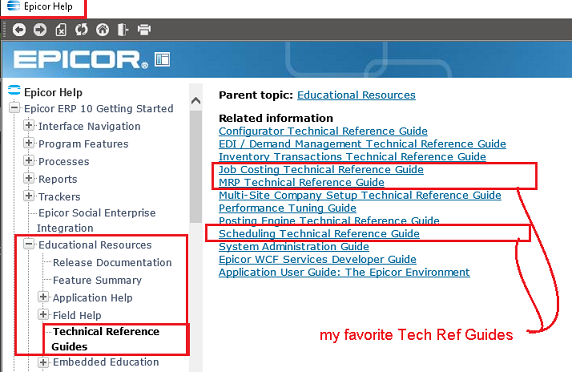
Task: Open Educational Resources parent topic link
Action: (x=356, y=95)
